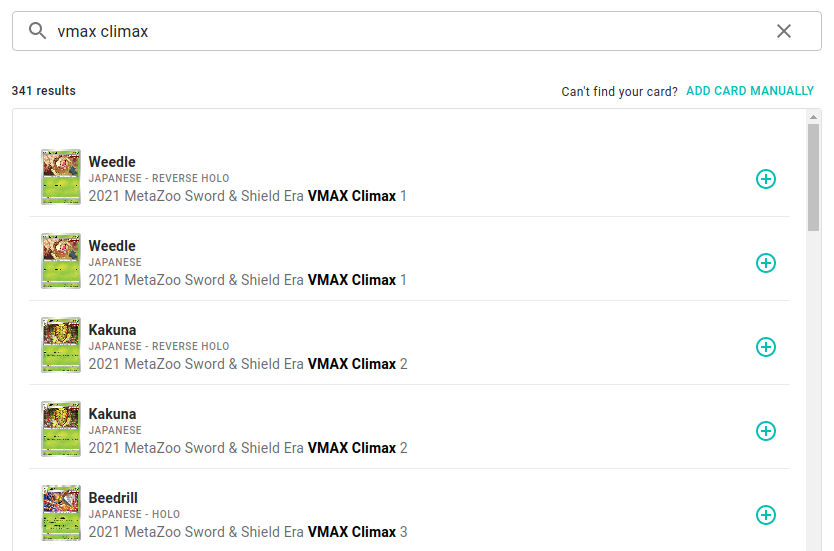This screenshot has height=551, width=834.
Task: Click the search magnifier icon
Action: coord(38,31)
